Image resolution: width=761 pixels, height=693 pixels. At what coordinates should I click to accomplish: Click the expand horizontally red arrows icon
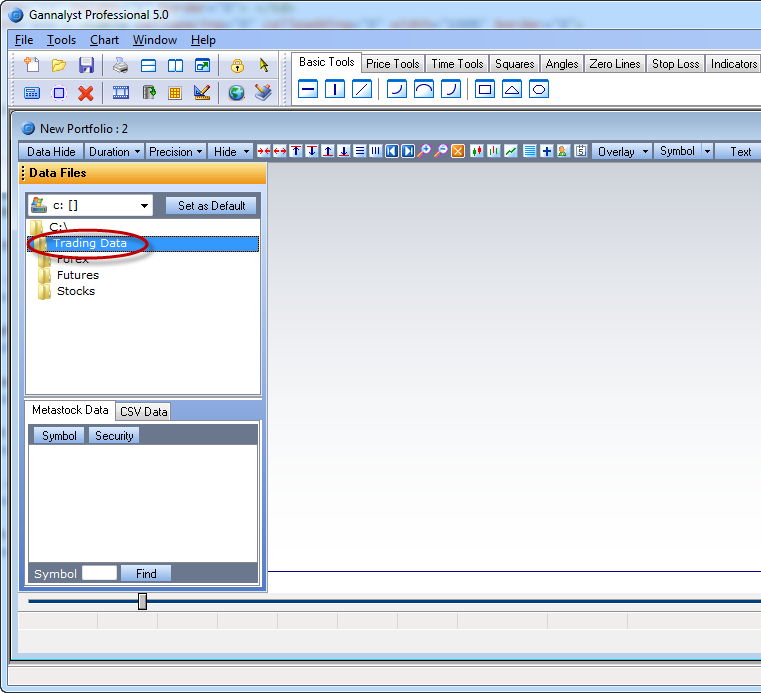280,151
